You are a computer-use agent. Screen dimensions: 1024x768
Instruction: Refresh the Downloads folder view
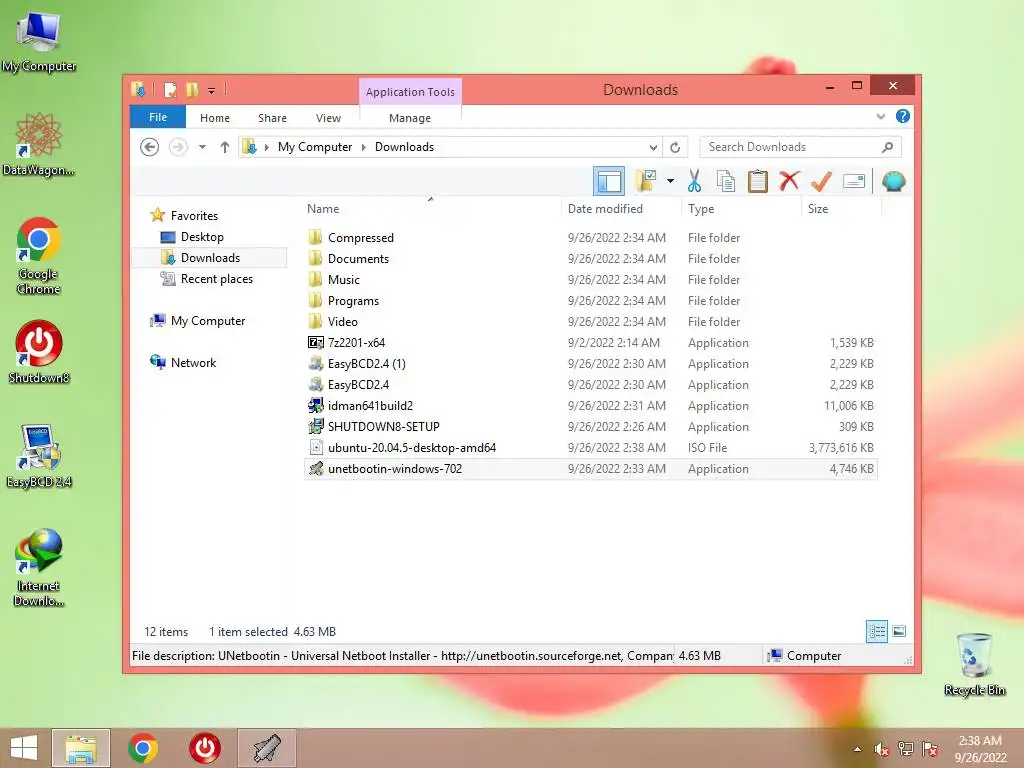(675, 147)
